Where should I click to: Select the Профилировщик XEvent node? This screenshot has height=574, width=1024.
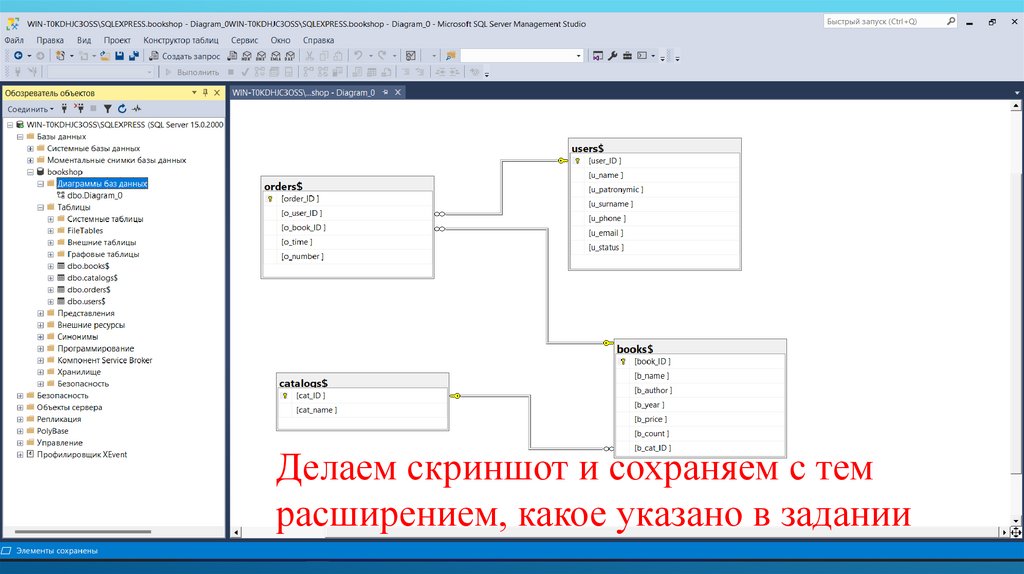pos(82,454)
